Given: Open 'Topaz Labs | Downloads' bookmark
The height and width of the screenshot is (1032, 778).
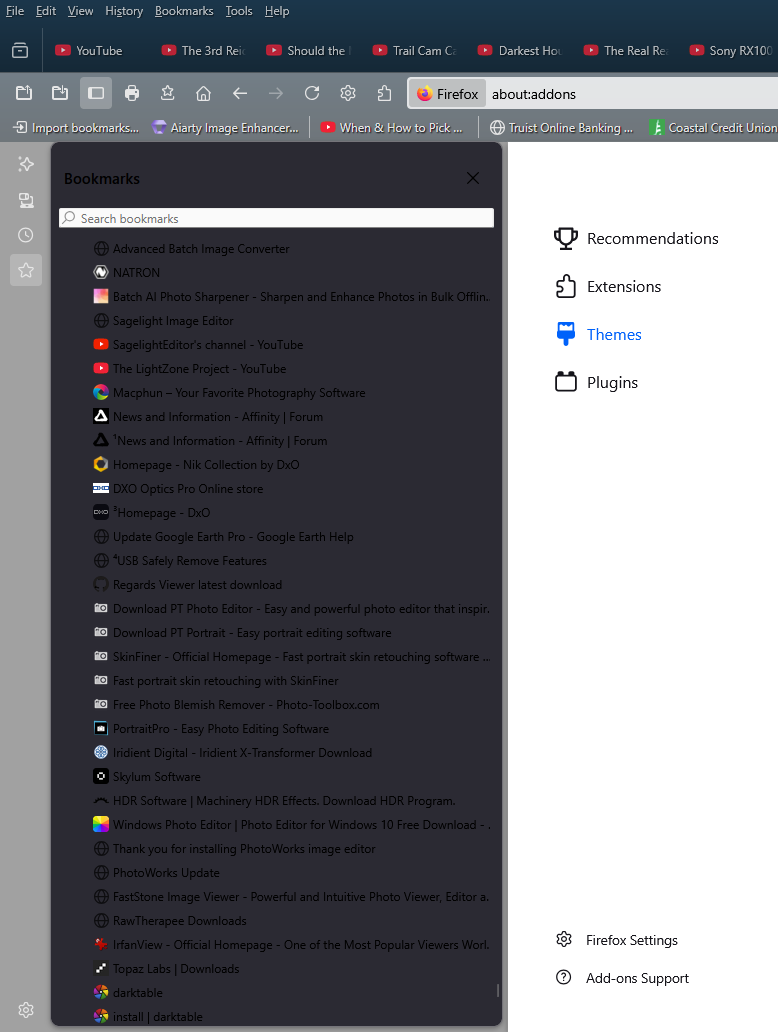Looking at the screenshot, I should 166,969.
